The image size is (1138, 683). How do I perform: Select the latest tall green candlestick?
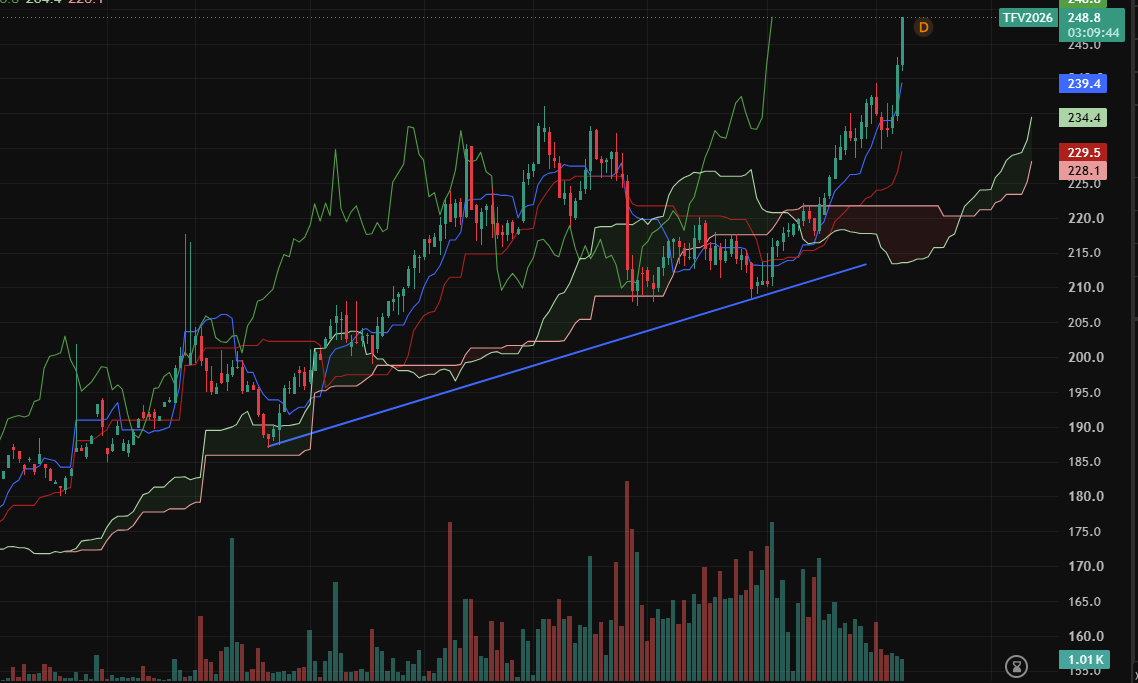902,43
